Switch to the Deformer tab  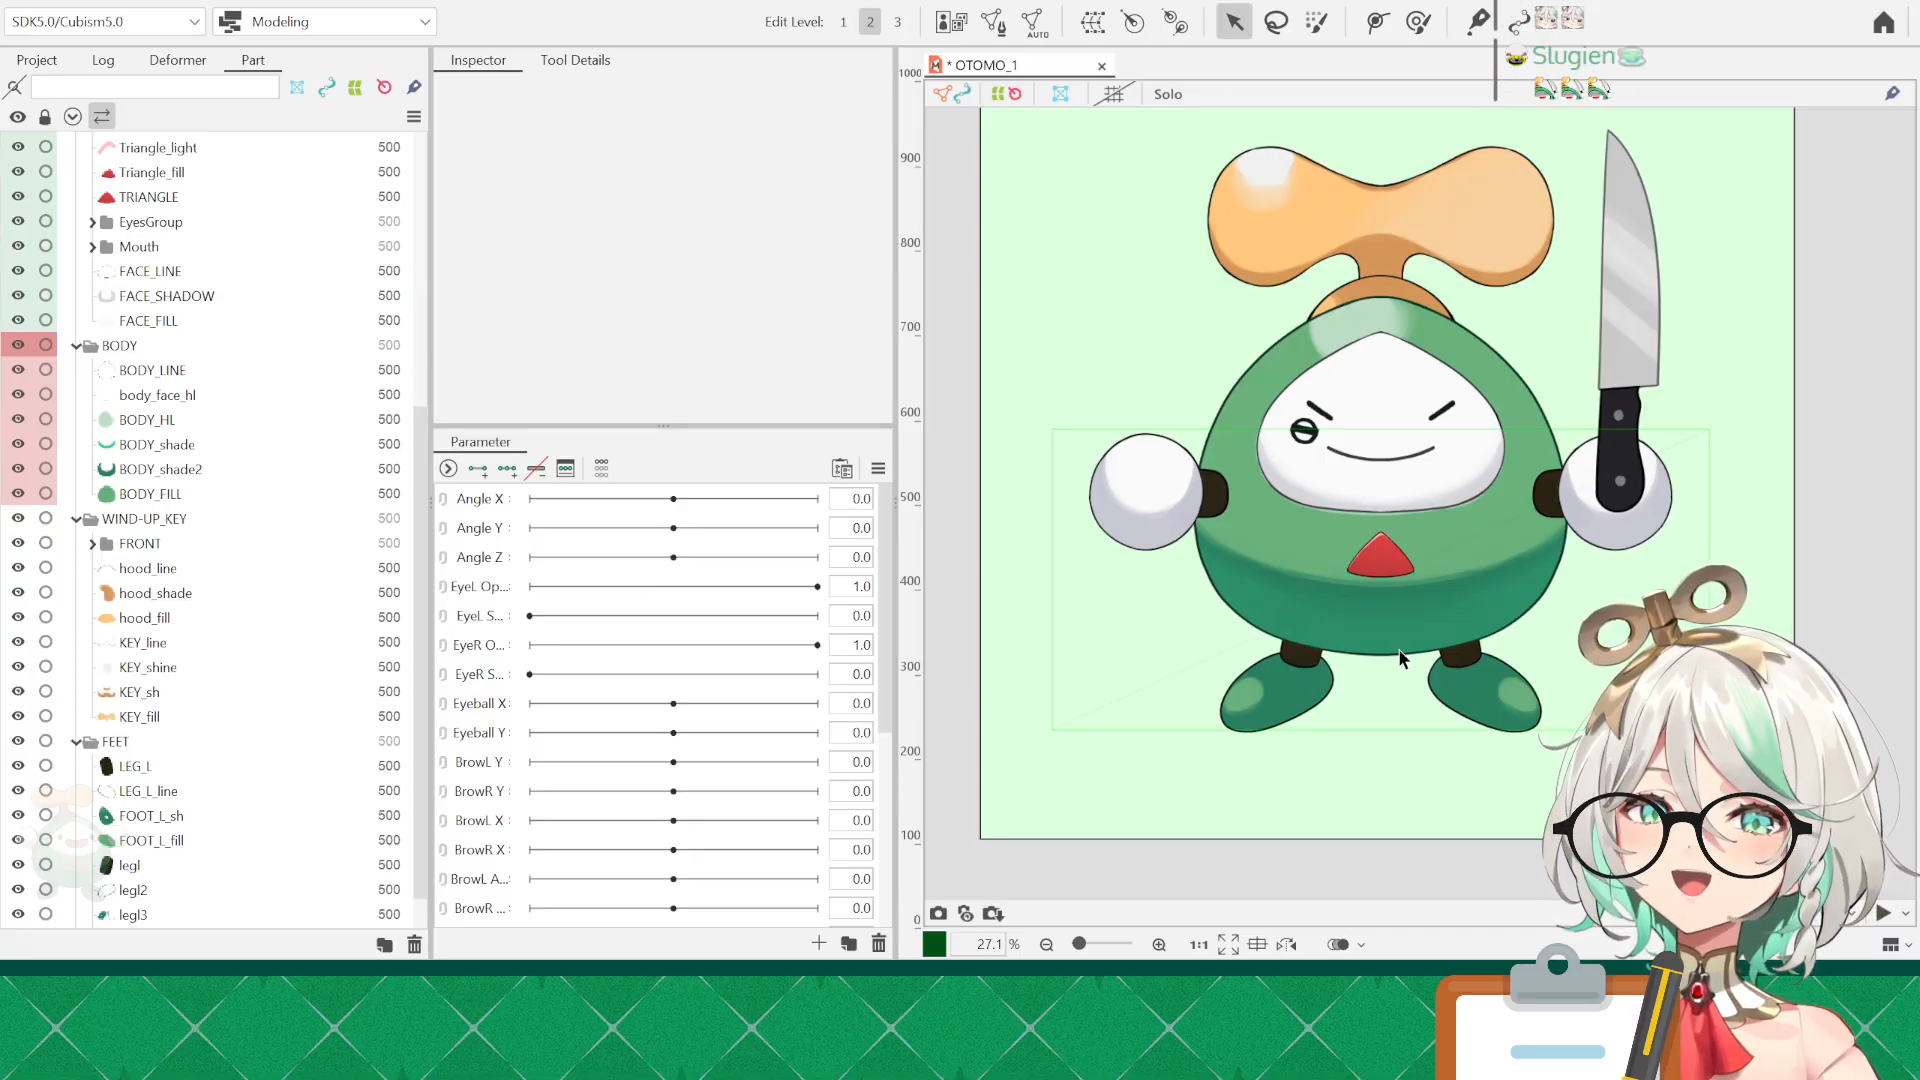tap(177, 60)
